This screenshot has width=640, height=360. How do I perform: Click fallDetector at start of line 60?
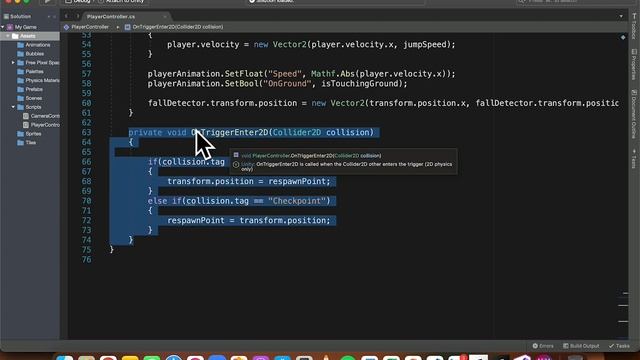[177, 104]
